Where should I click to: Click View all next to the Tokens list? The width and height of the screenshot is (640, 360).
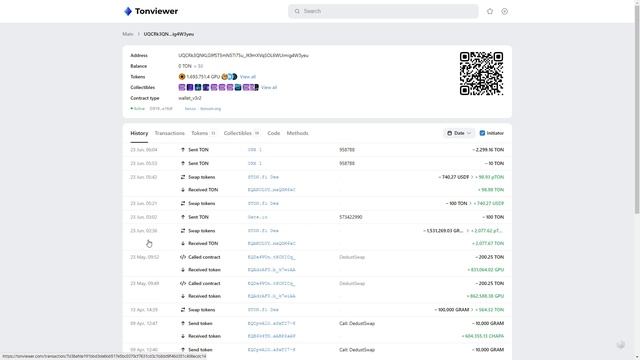click(x=248, y=77)
